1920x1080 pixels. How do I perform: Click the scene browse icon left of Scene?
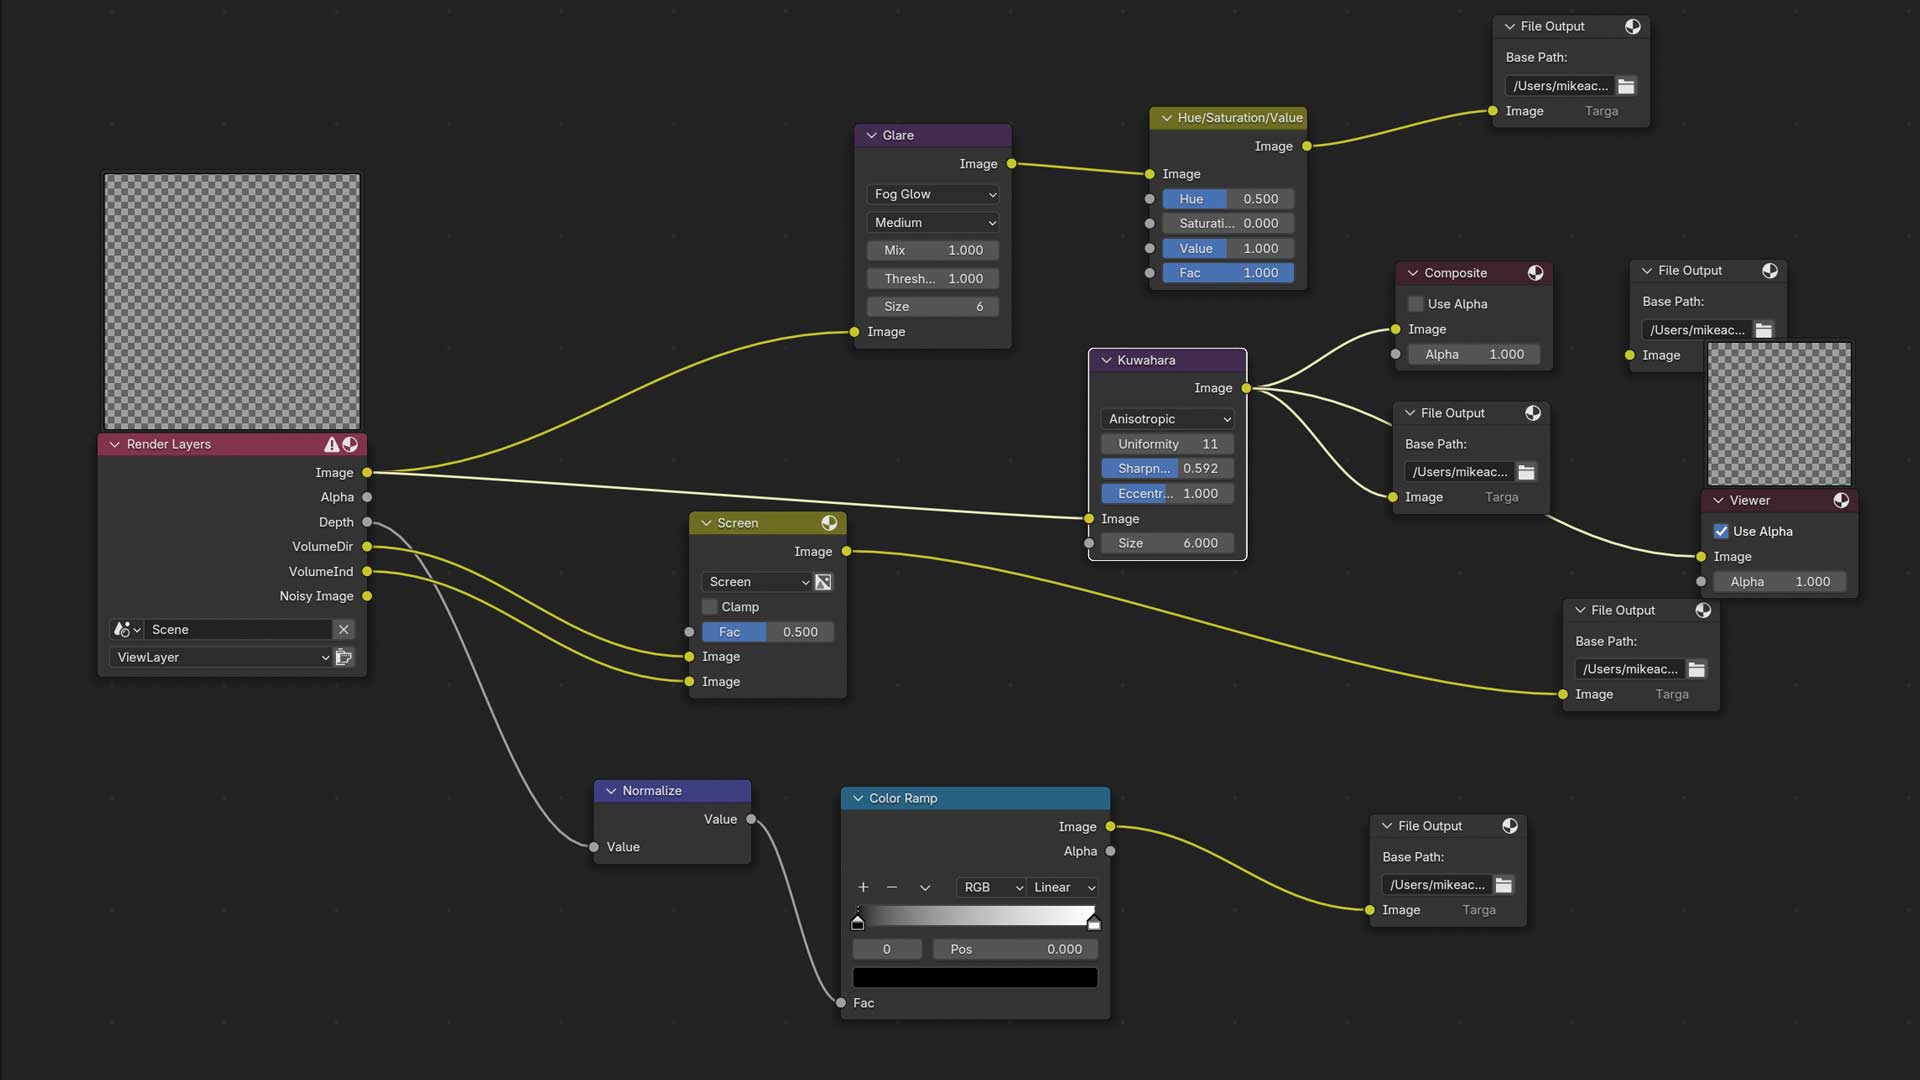(124, 629)
